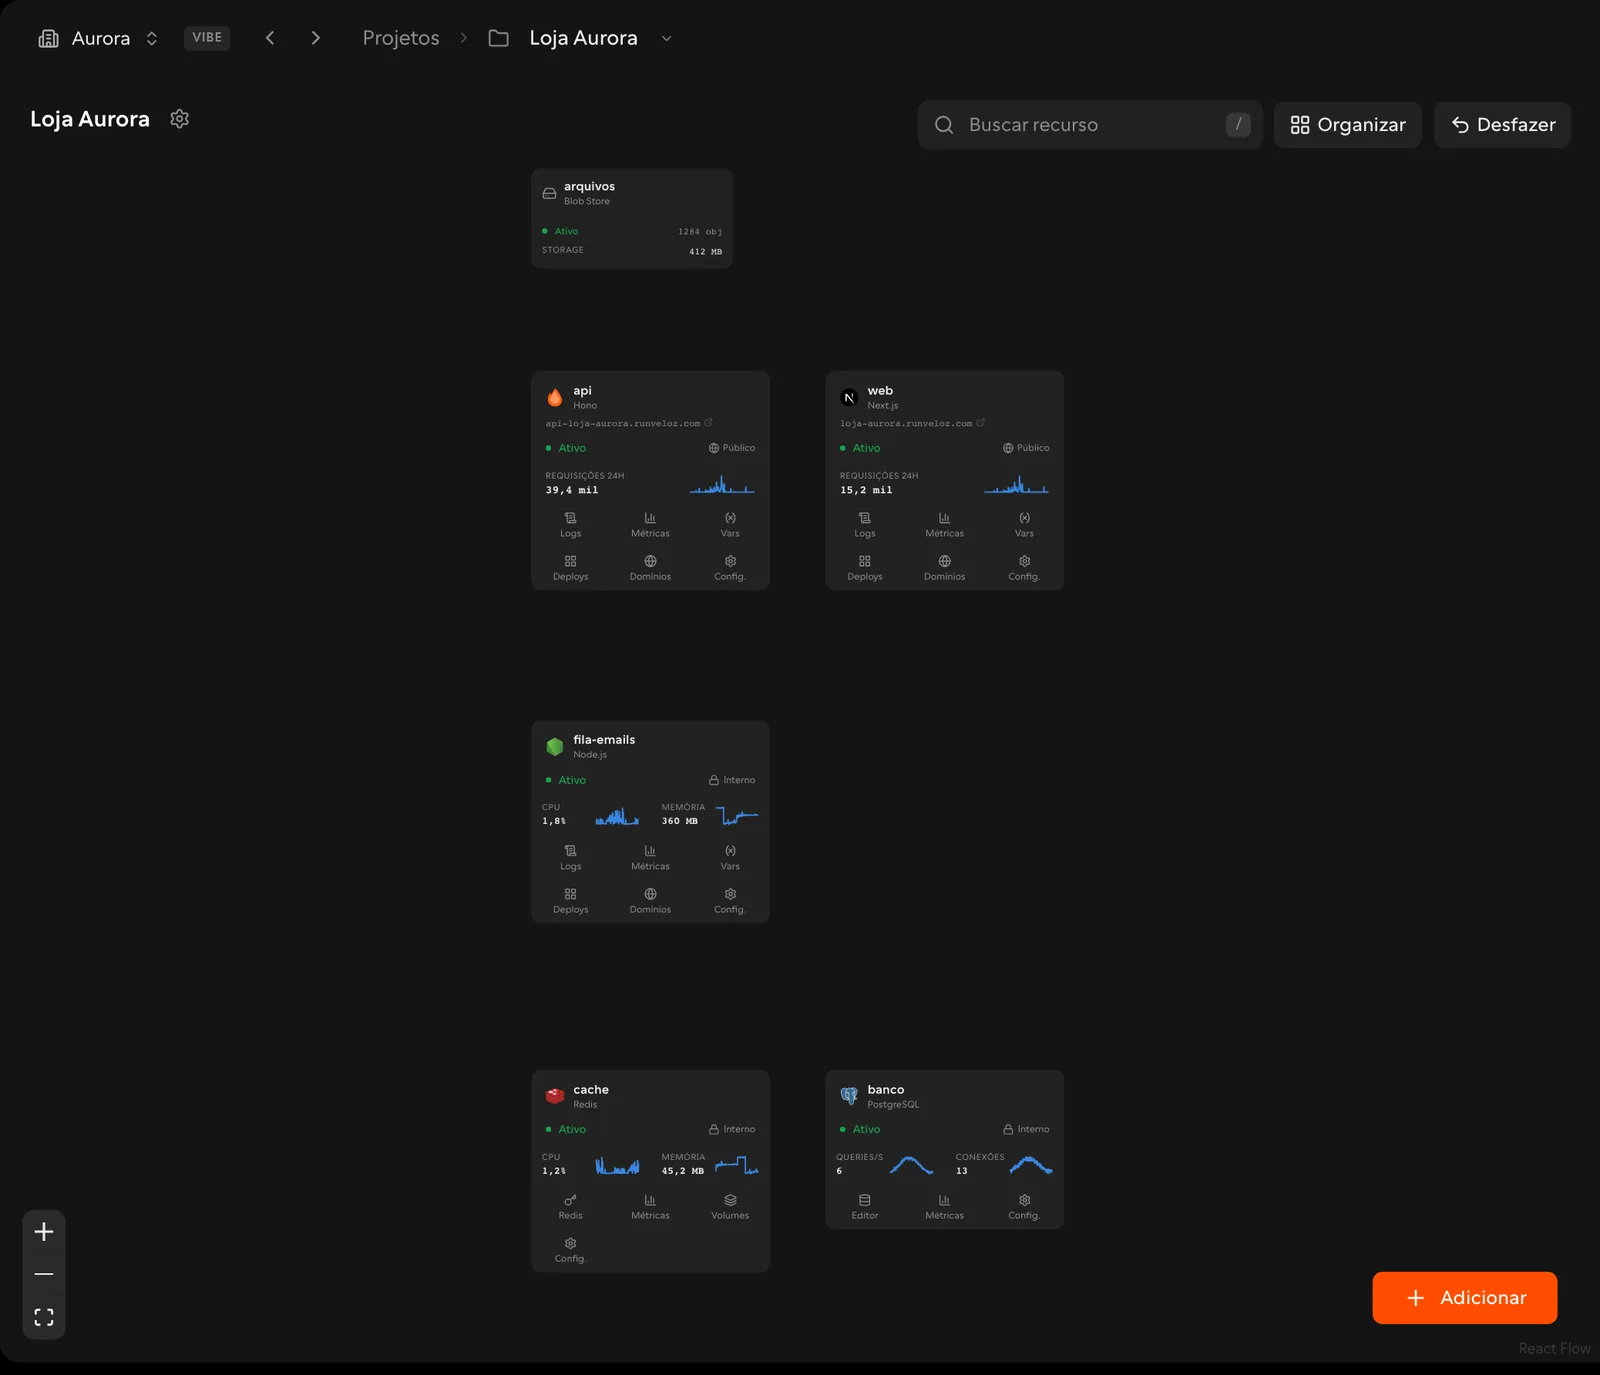Open Config. on the api card

point(730,568)
